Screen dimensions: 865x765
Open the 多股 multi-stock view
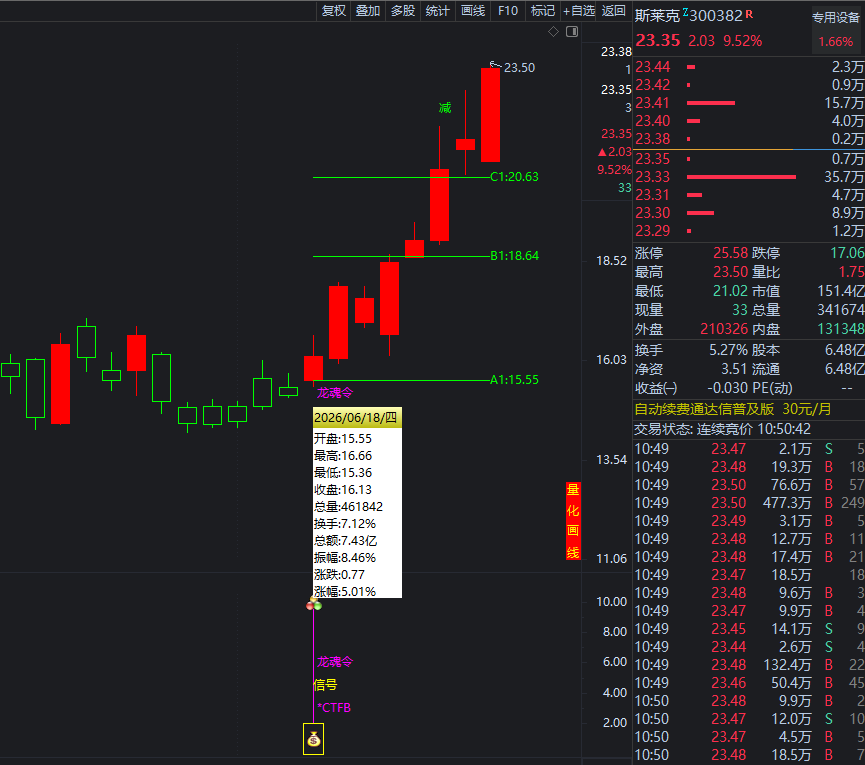tap(403, 10)
